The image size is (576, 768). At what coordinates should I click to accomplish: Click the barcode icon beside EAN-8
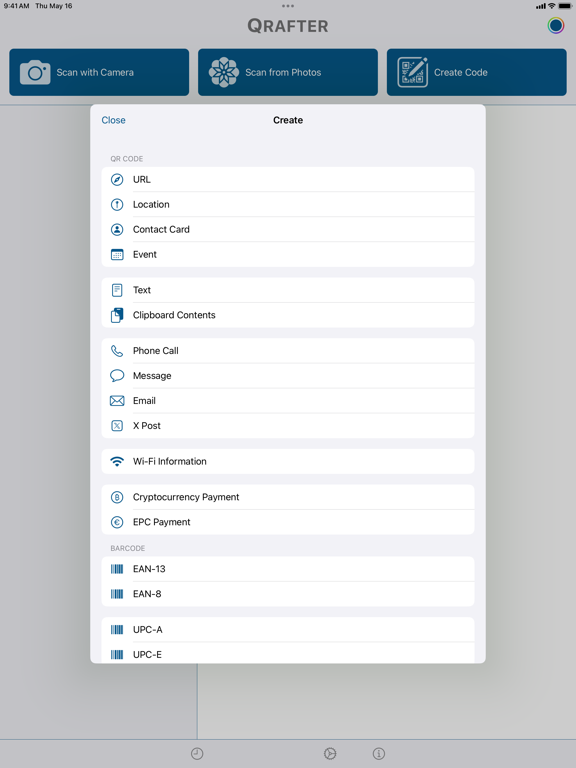(x=117, y=594)
